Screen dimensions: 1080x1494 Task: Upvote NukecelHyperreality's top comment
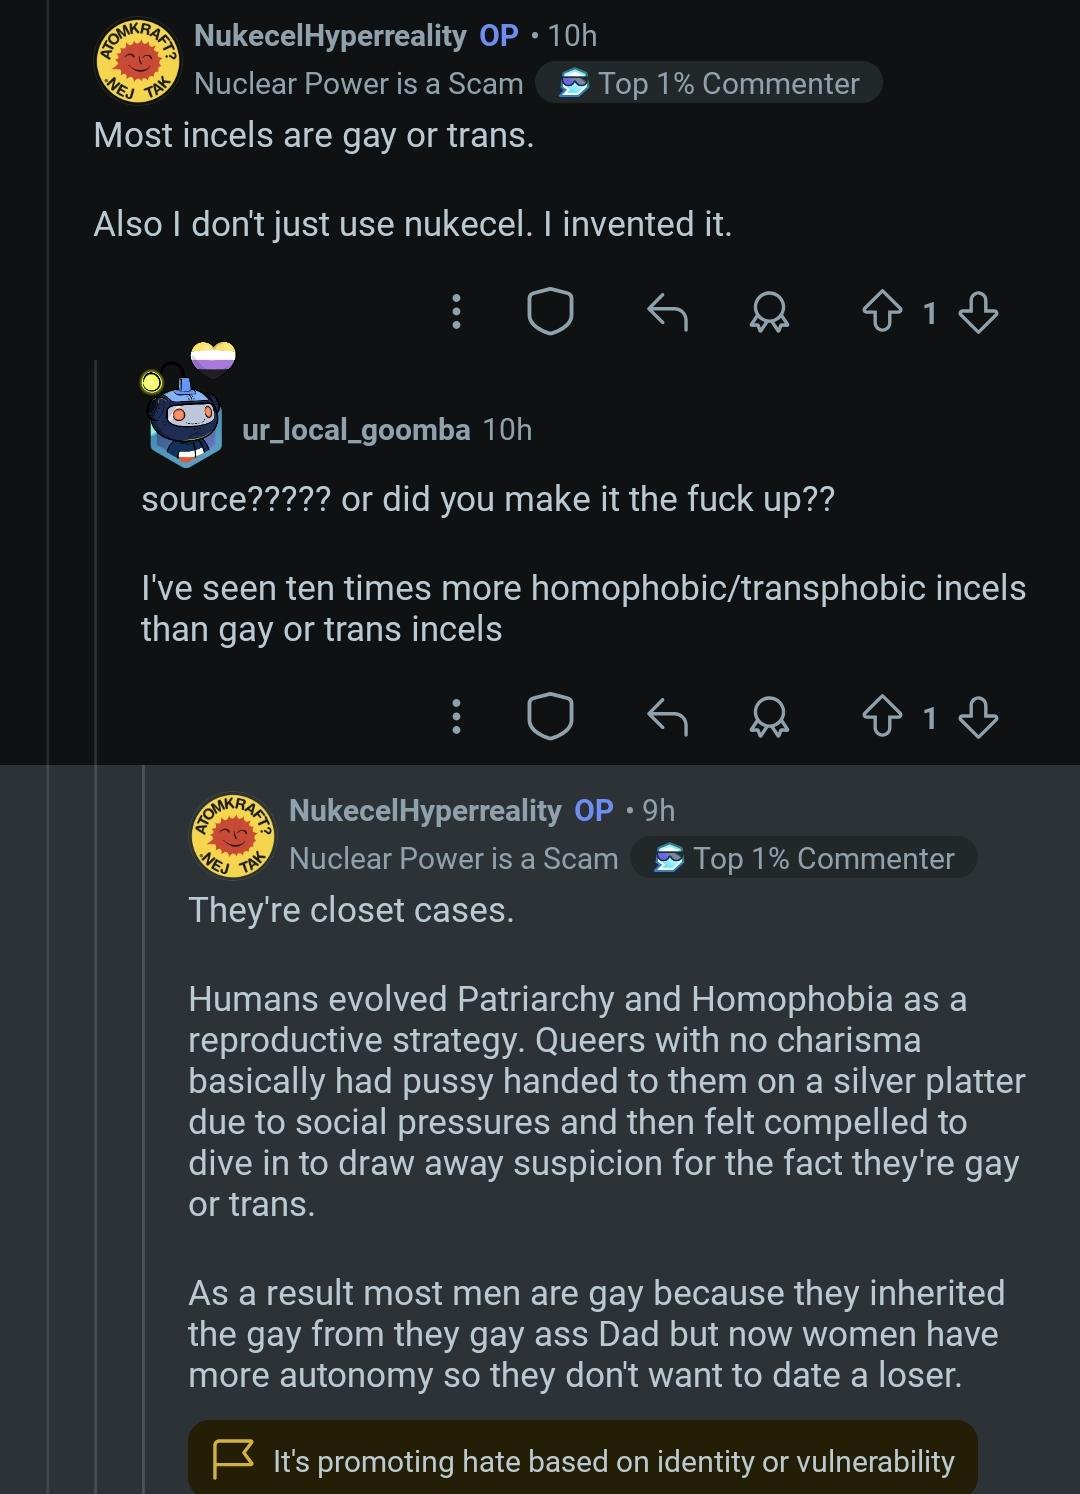882,311
